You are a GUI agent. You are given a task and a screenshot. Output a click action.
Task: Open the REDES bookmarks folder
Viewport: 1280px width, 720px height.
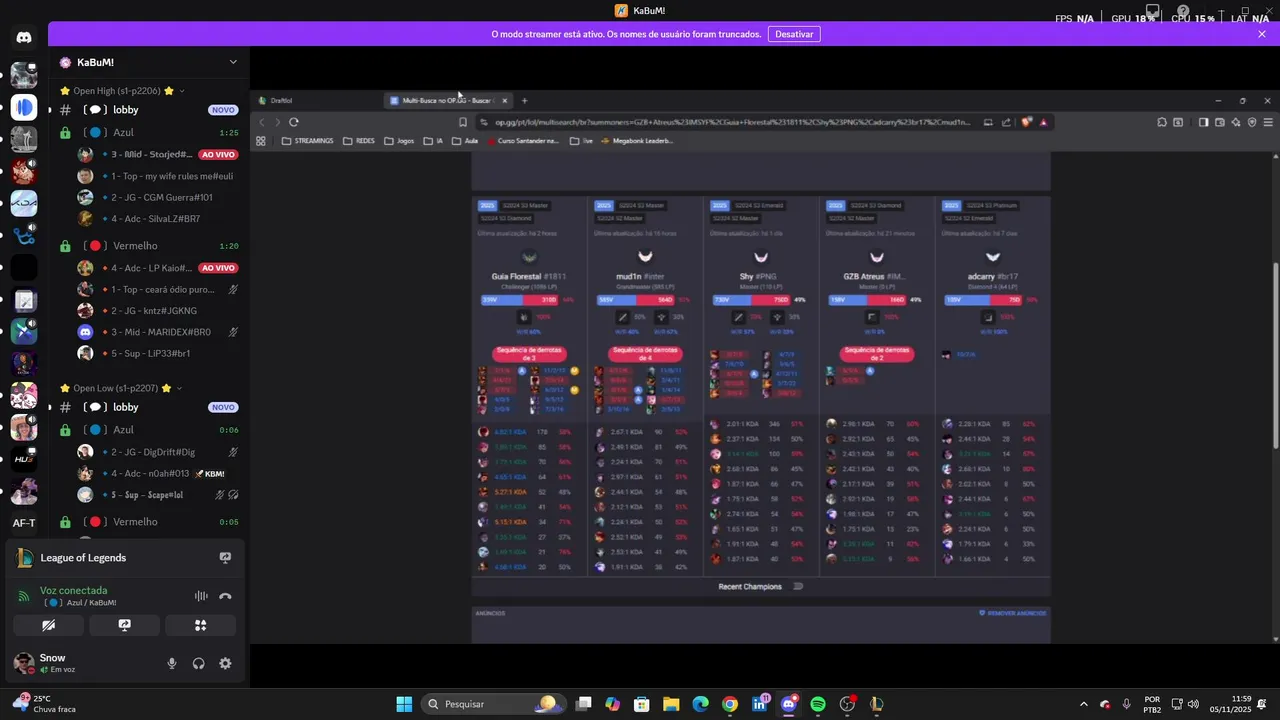tap(359, 141)
